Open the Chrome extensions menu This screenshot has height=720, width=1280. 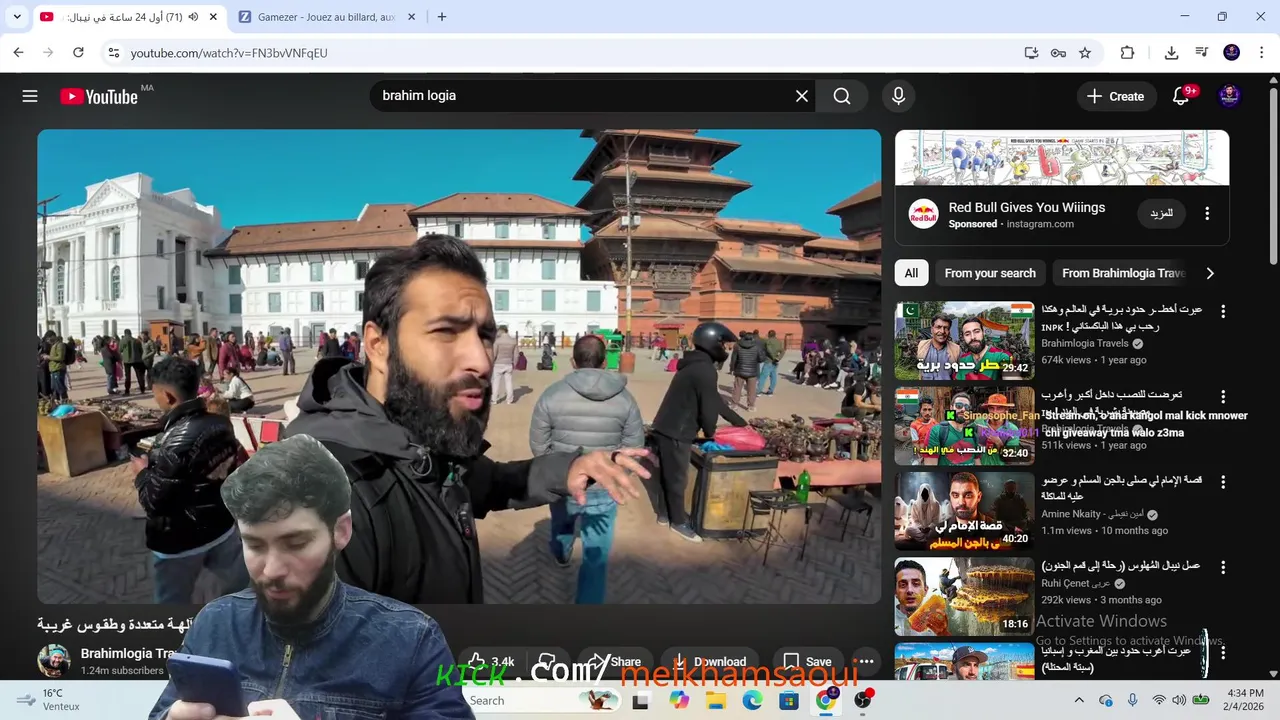tap(1127, 53)
